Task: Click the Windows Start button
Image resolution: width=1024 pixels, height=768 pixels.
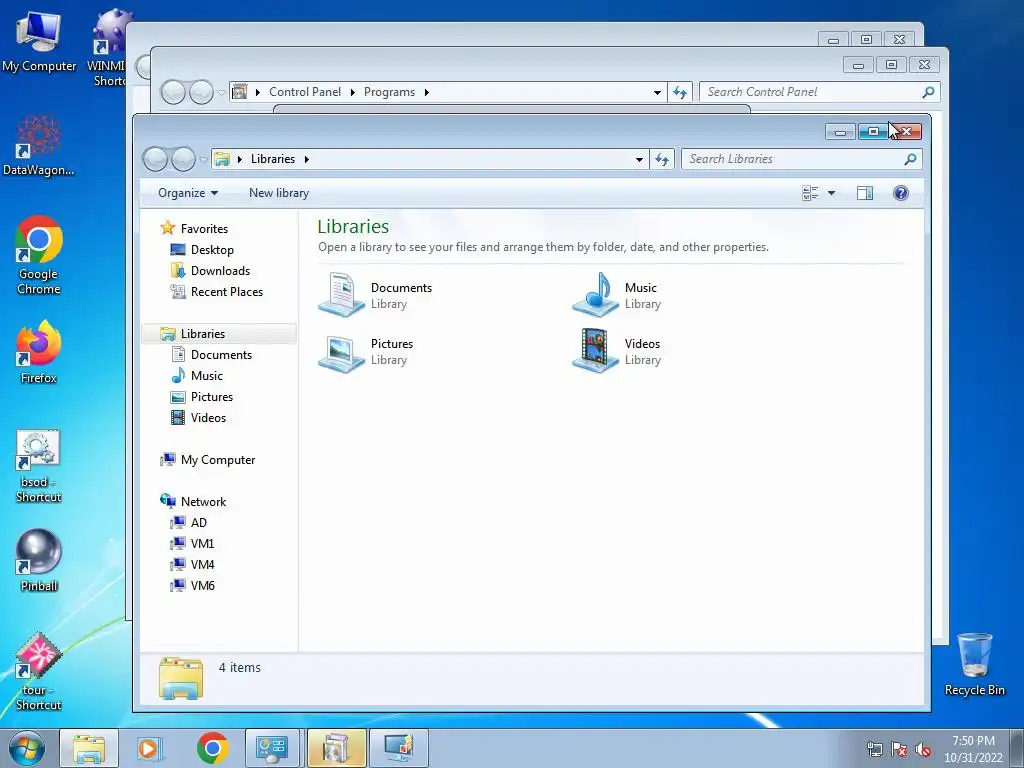Action: (27, 748)
